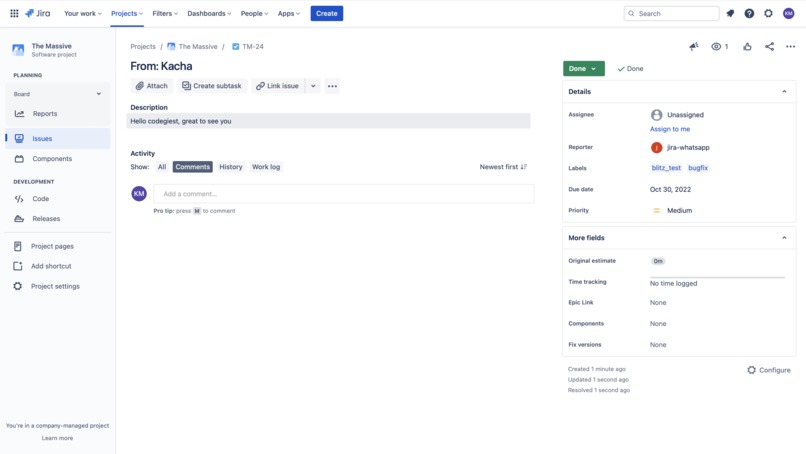Click The Massive breadcrumb link
Image resolution: width=806 pixels, height=454 pixels.
click(192, 47)
